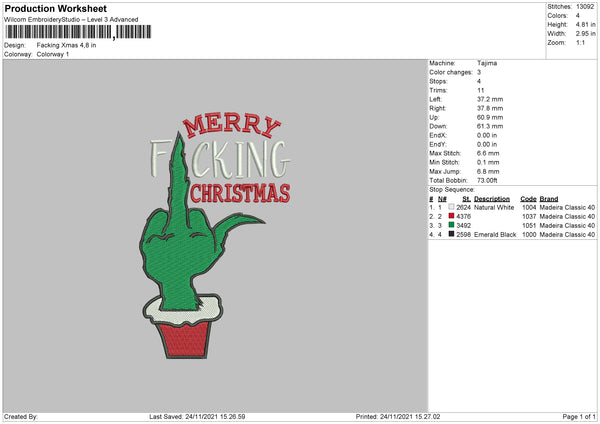Click thread code '1000'

pyautogui.click(x=529, y=235)
